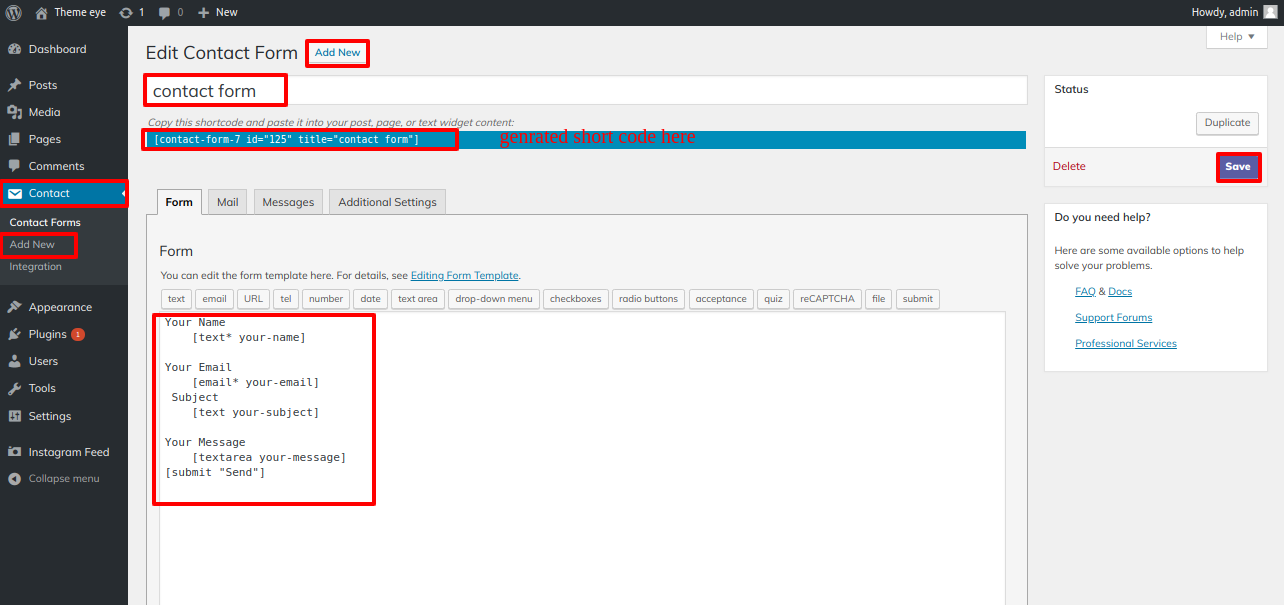
Task: Go to Plugins in the sidebar
Action: 47,334
